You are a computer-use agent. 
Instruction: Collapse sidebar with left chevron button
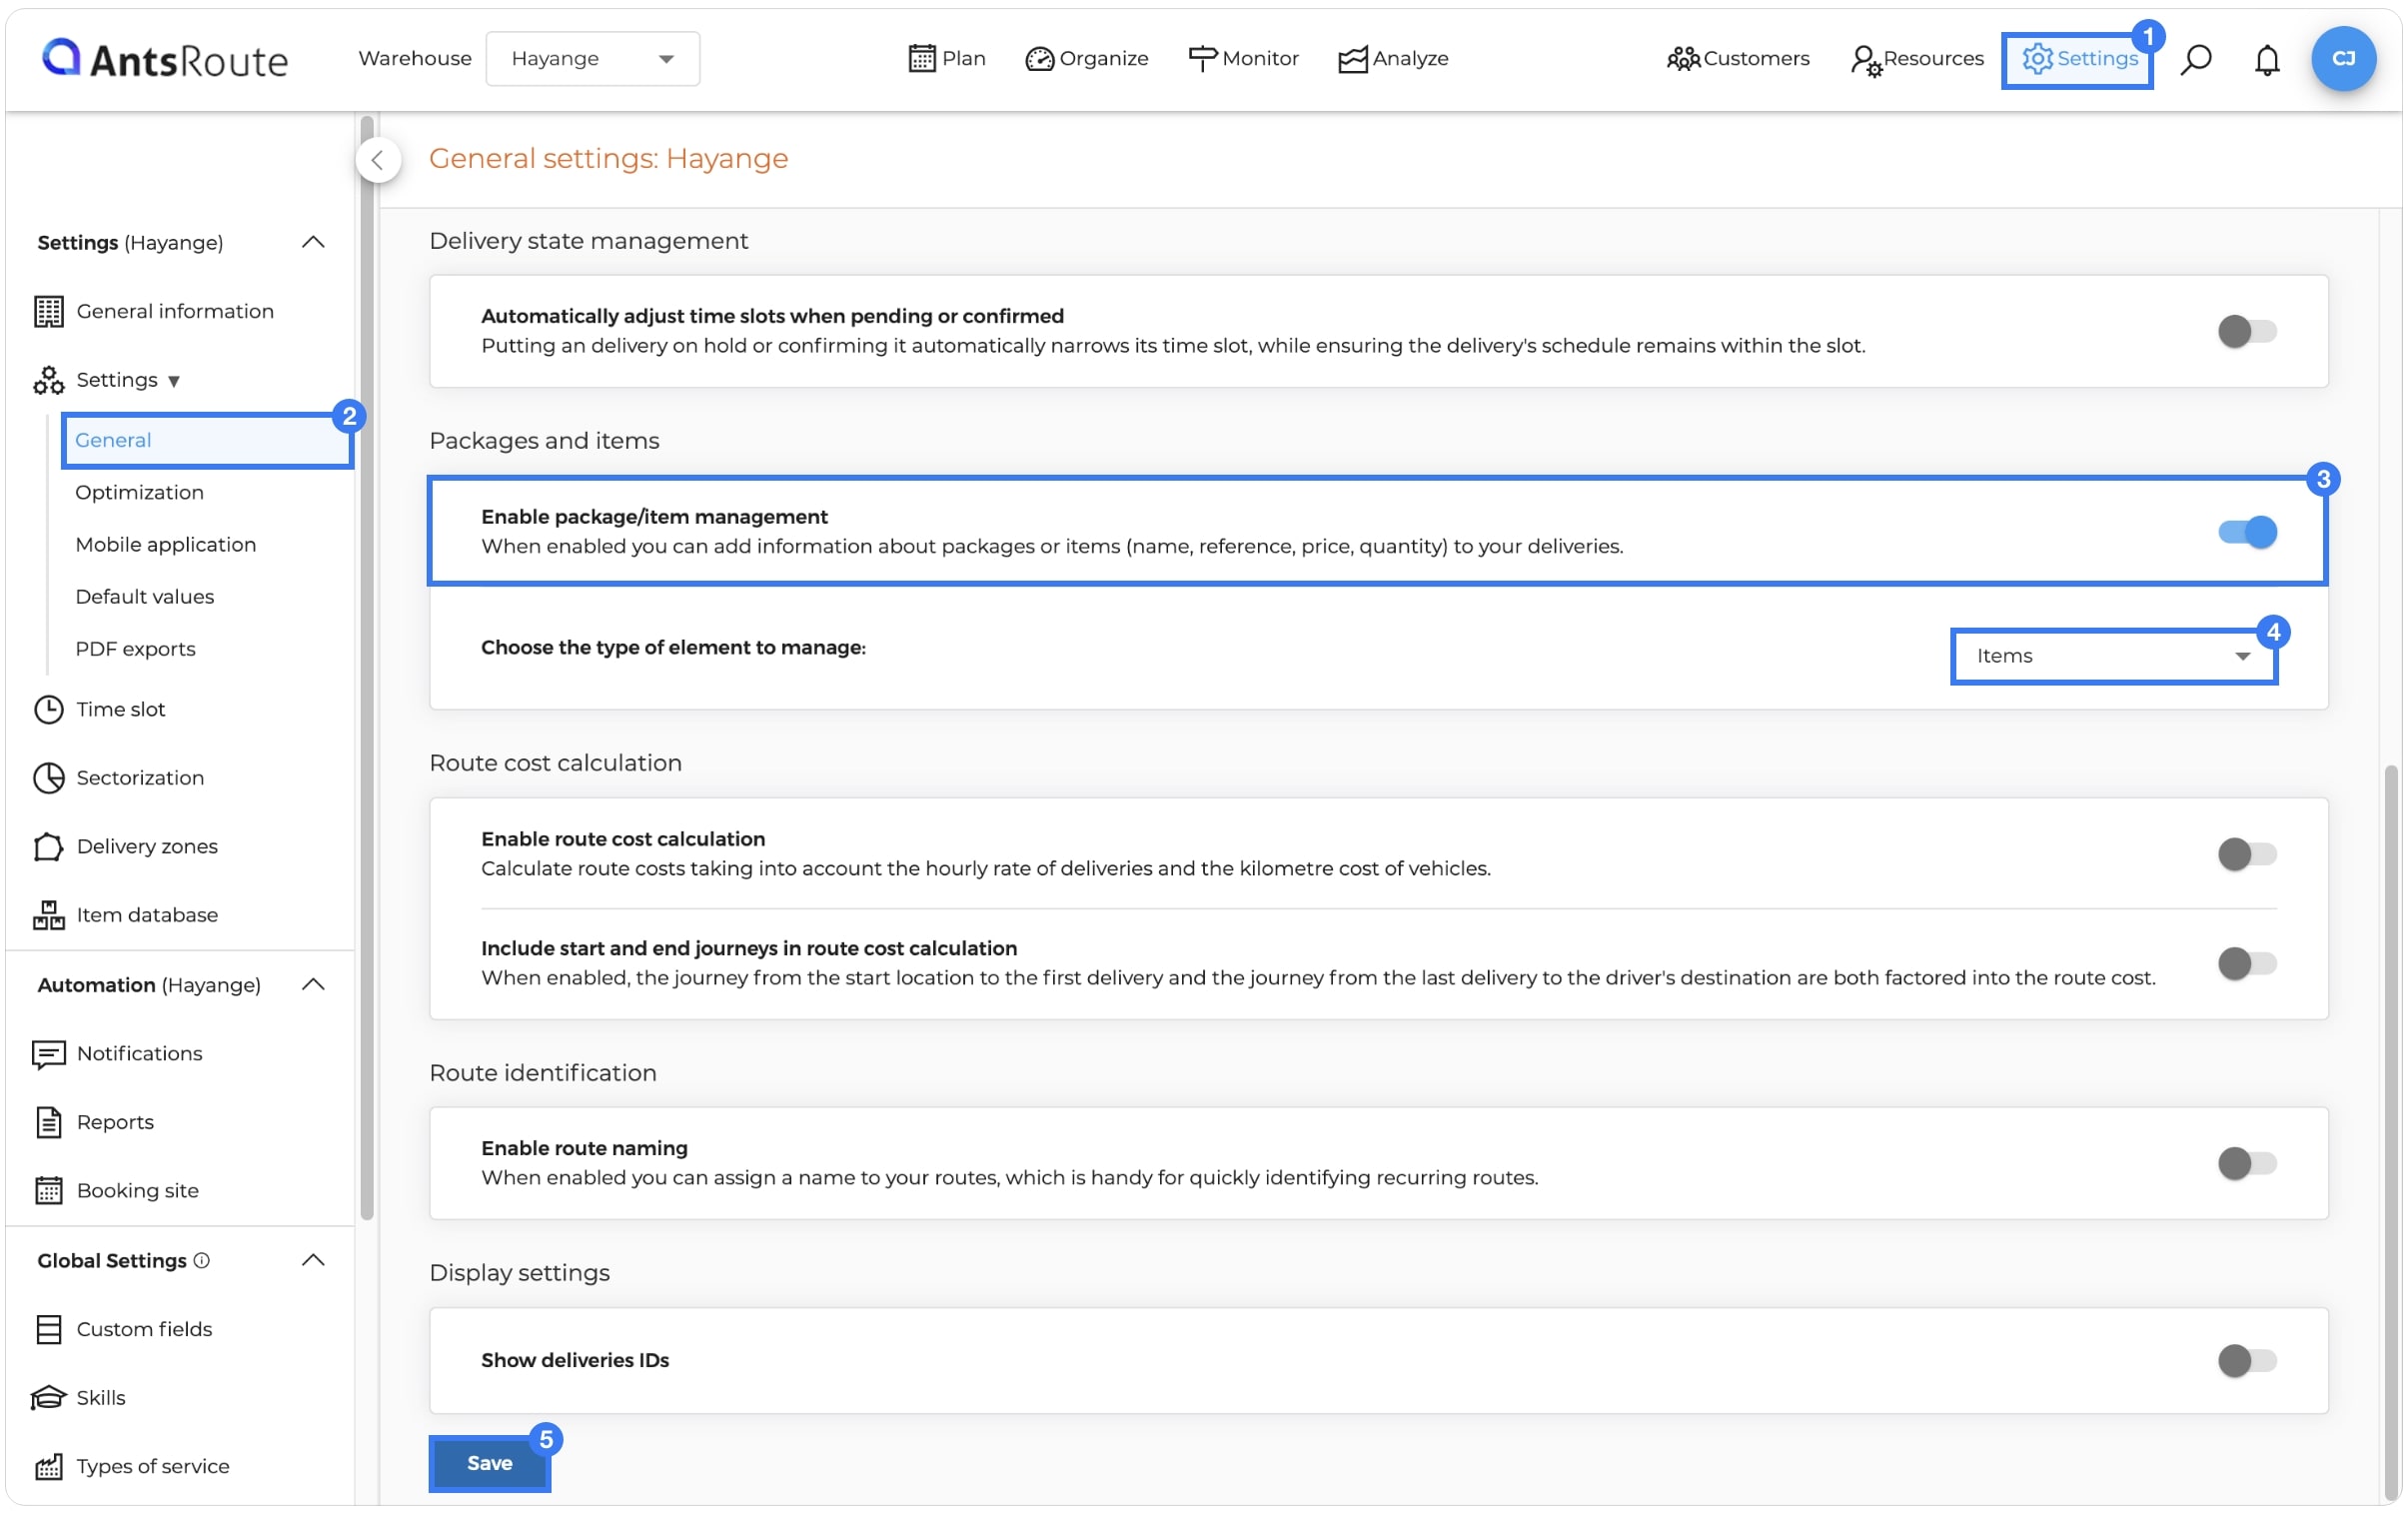pyautogui.click(x=377, y=160)
